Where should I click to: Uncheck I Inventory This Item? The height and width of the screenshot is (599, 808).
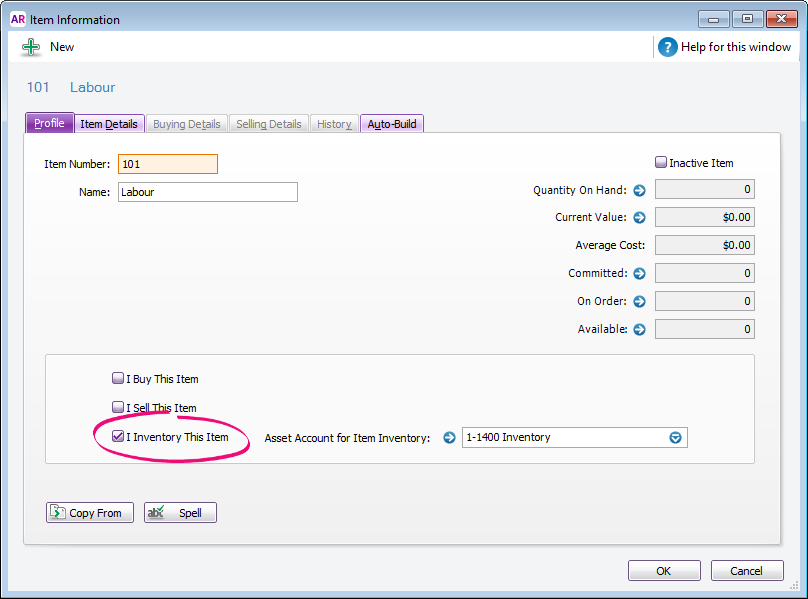coord(118,437)
